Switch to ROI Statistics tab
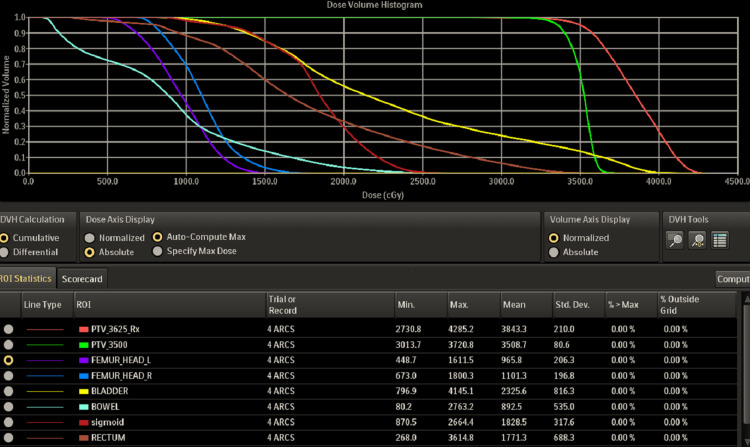750x447 pixels. point(26,278)
